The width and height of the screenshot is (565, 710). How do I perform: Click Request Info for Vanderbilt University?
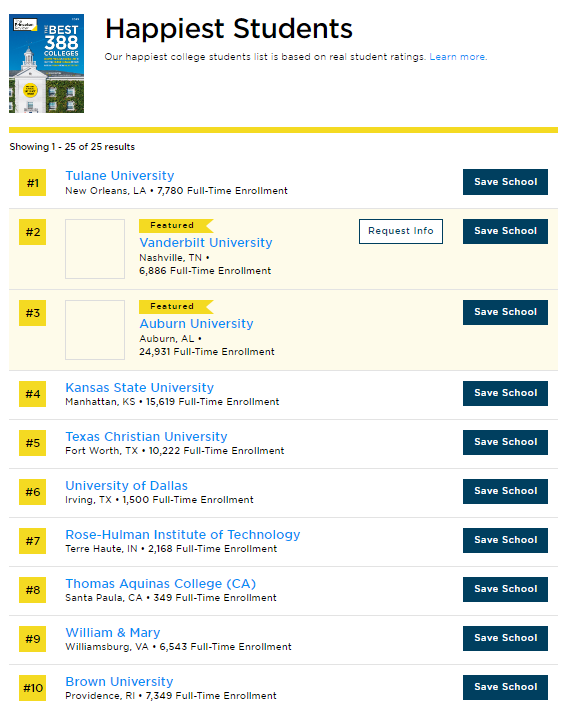pos(401,231)
